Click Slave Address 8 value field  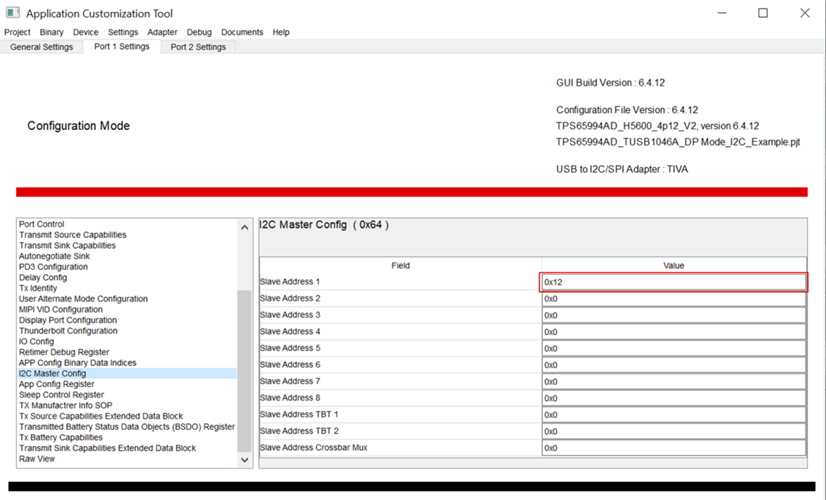674,398
